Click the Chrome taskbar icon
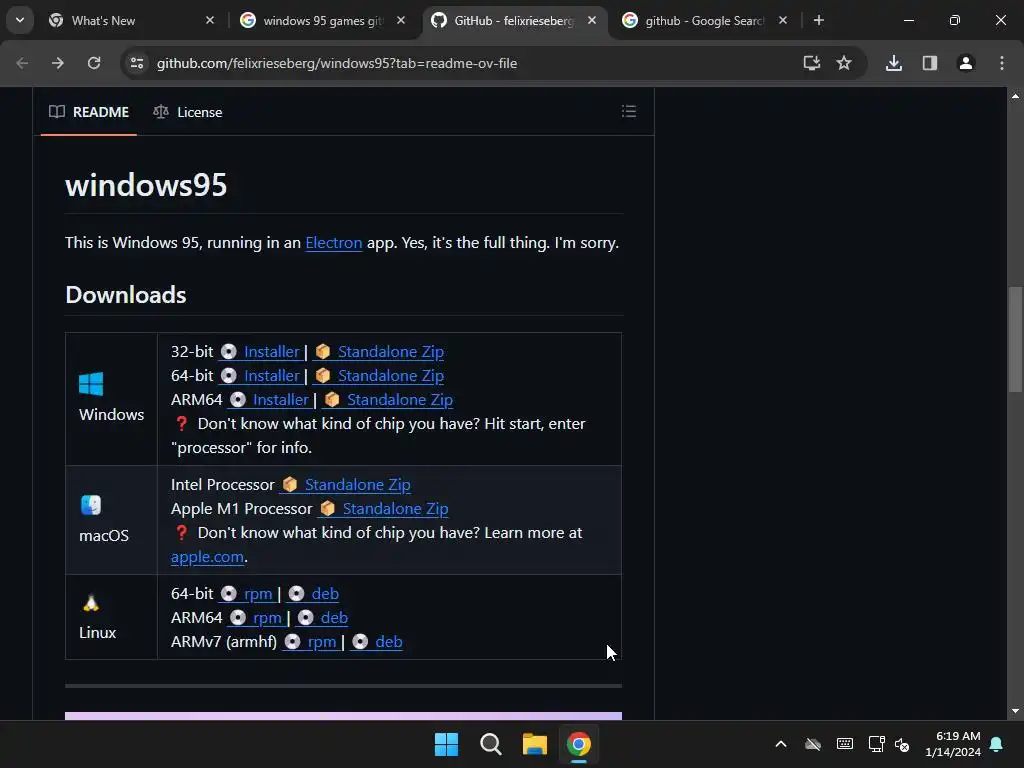Image resolution: width=1024 pixels, height=768 pixels. (x=578, y=744)
